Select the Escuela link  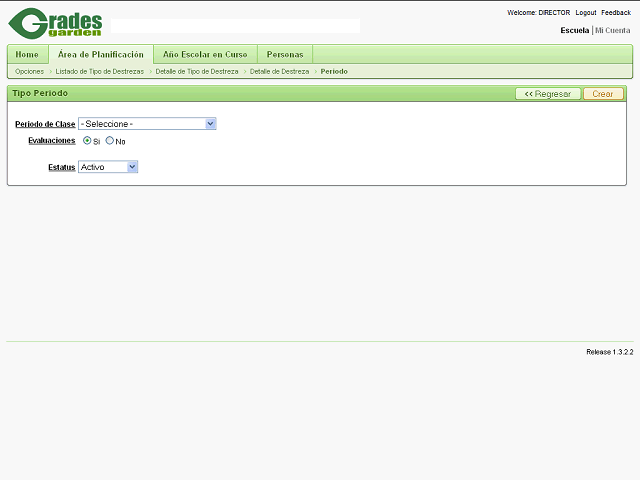pyautogui.click(x=575, y=30)
